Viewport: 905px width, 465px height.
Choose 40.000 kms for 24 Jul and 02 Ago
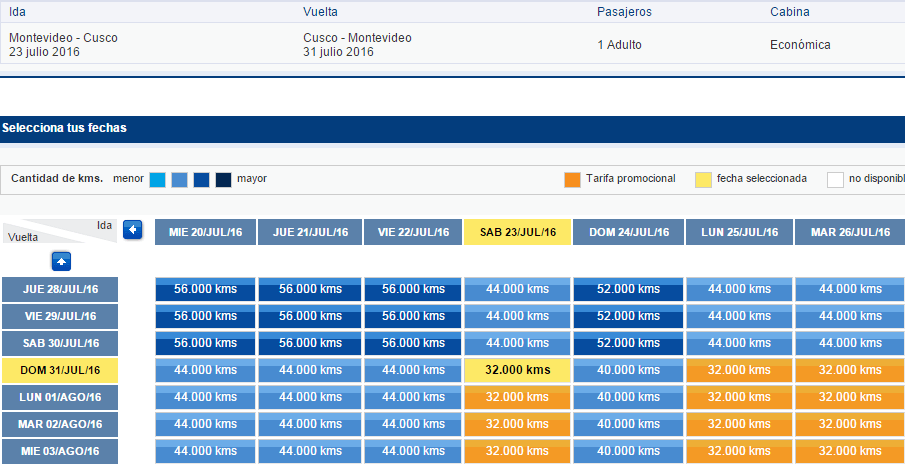[629, 424]
